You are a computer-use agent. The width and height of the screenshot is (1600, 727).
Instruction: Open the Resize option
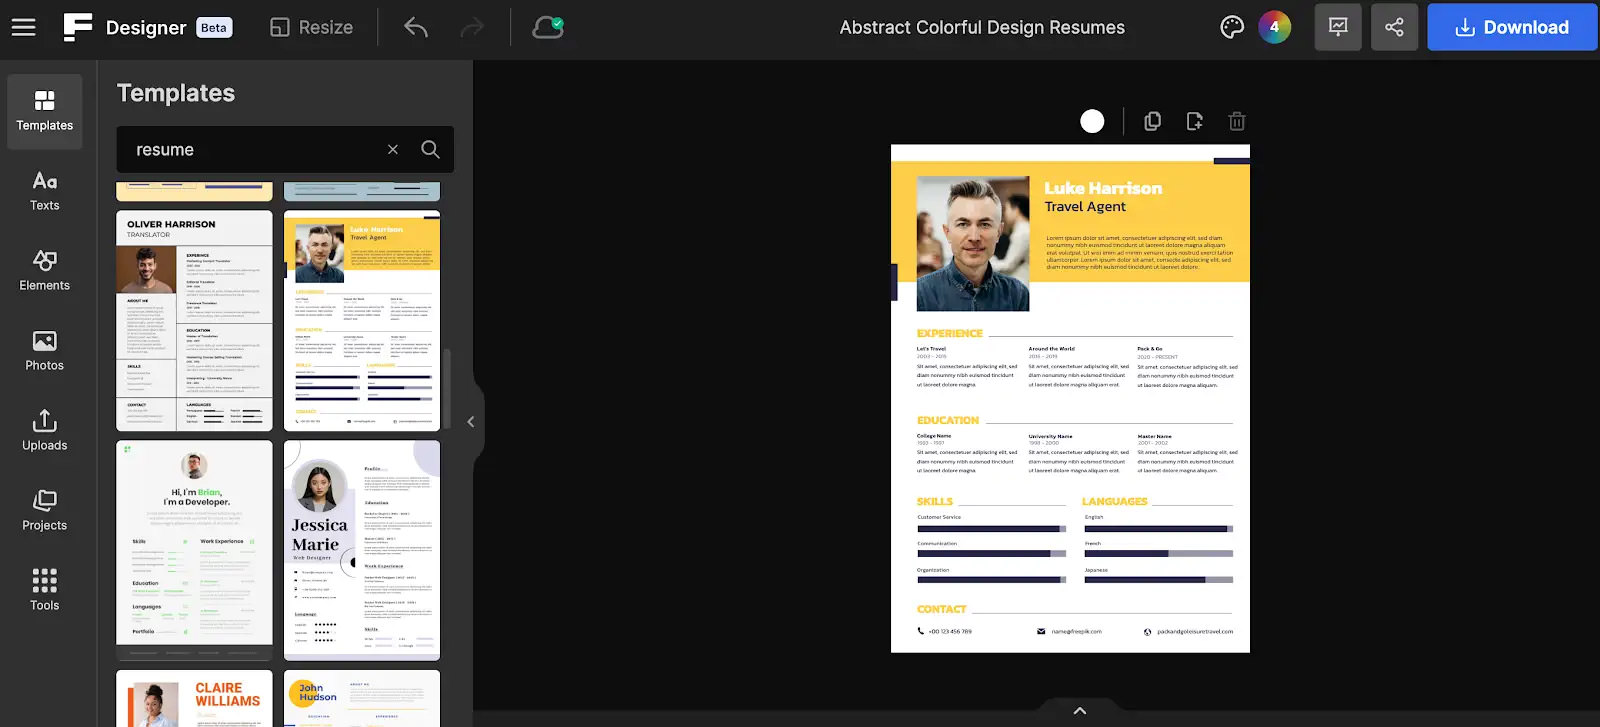[311, 27]
